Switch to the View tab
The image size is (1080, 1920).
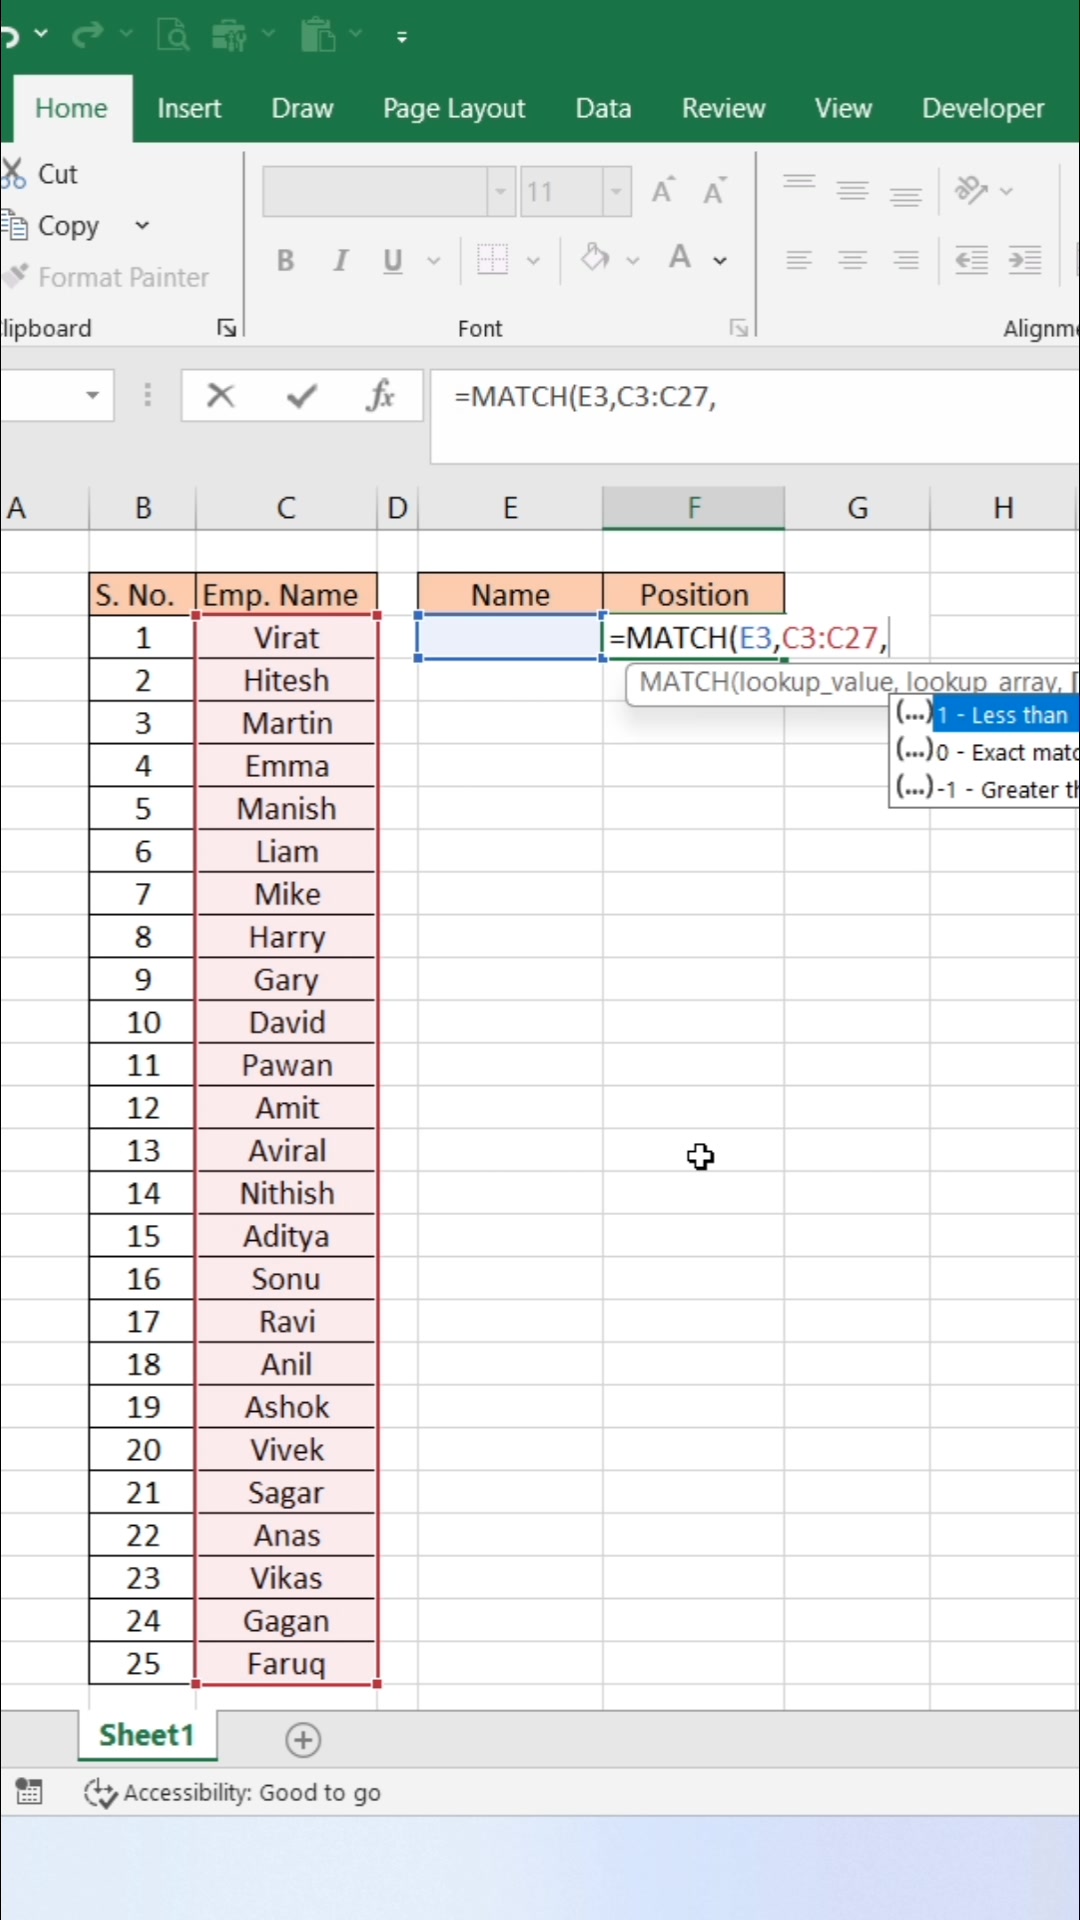click(843, 108)
